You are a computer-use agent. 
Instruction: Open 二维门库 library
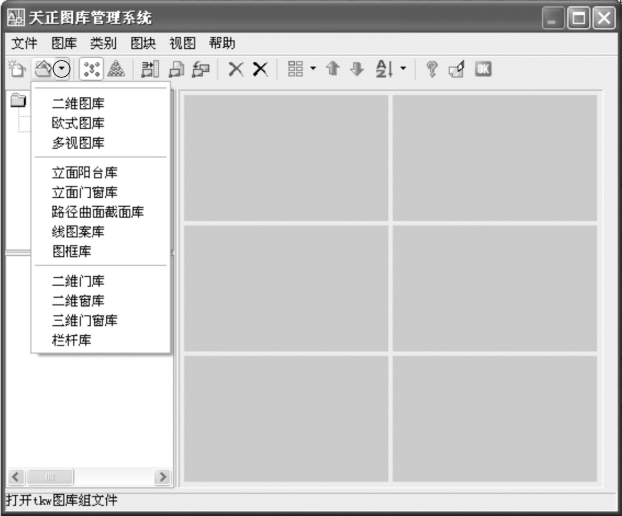coord(101,281)
